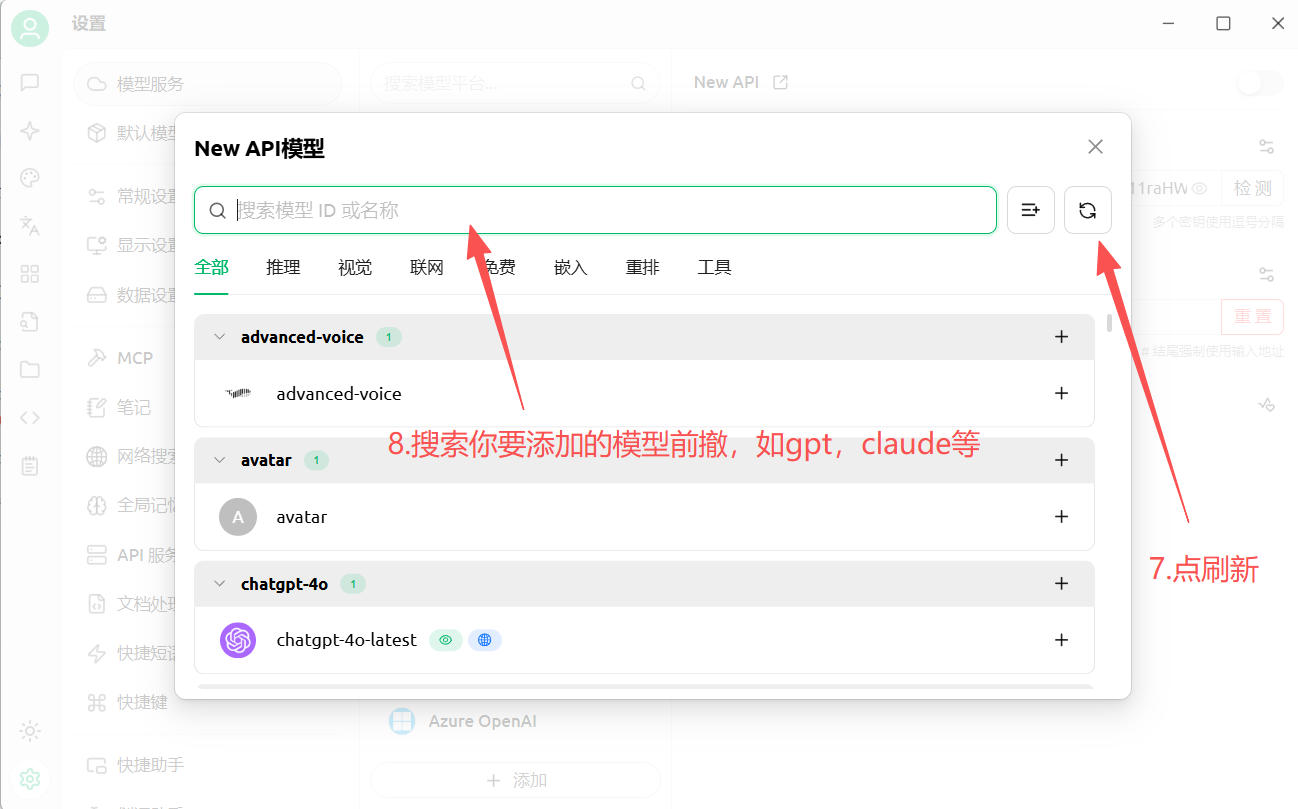Add the chatgpt-4o-latest model

[1062, 640]
